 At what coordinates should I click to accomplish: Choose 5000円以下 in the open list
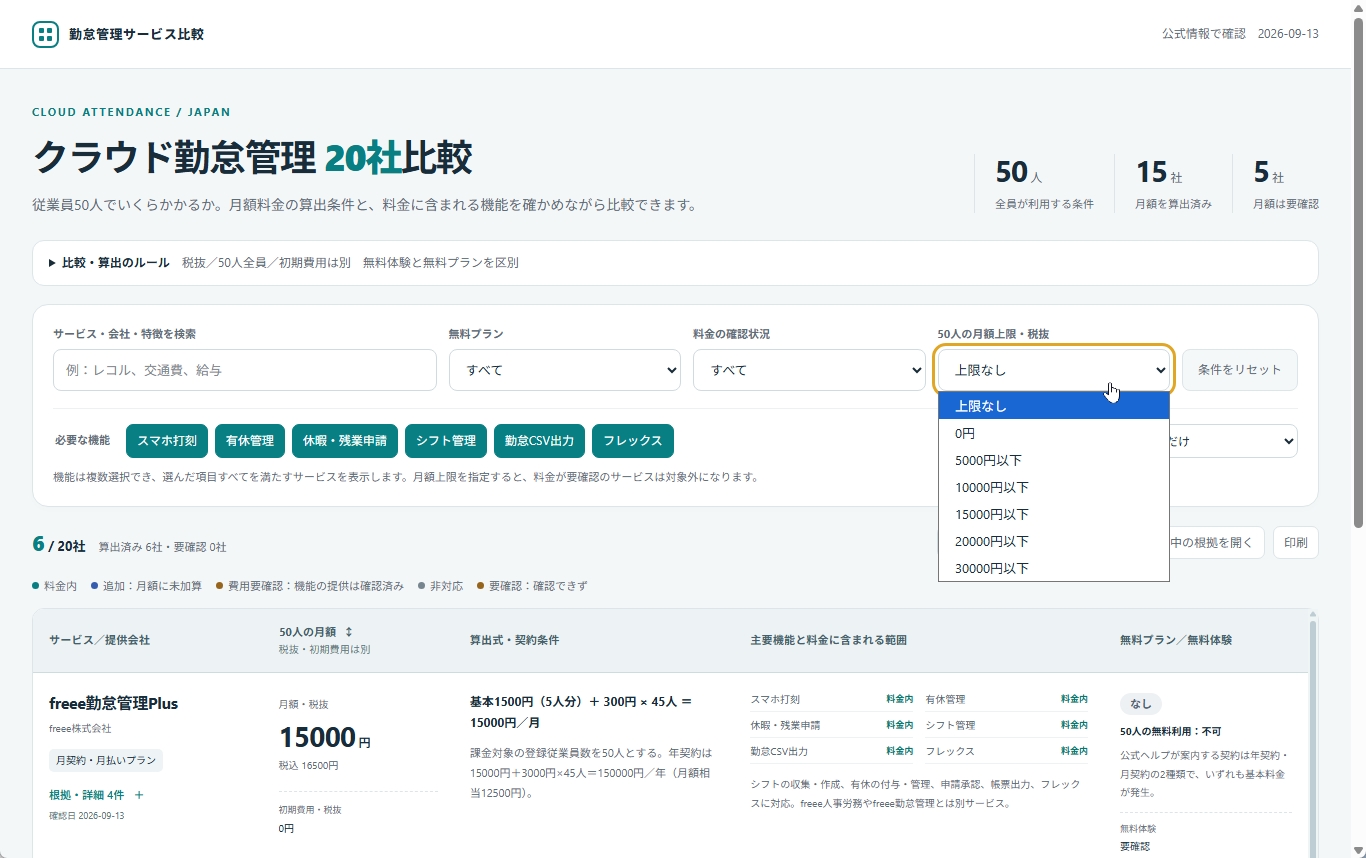pos(1054,460)
